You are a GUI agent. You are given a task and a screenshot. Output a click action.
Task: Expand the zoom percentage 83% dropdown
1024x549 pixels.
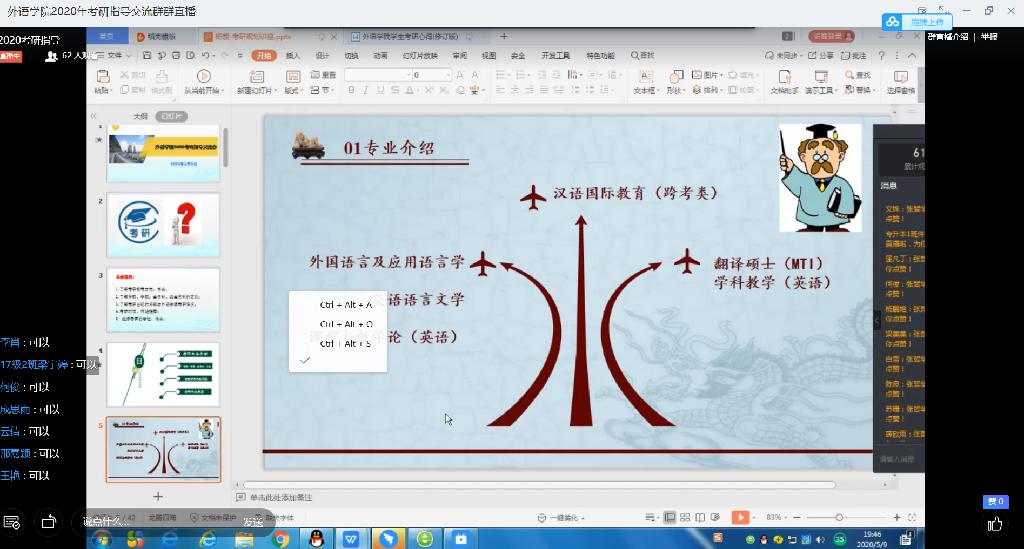[776, 517]
